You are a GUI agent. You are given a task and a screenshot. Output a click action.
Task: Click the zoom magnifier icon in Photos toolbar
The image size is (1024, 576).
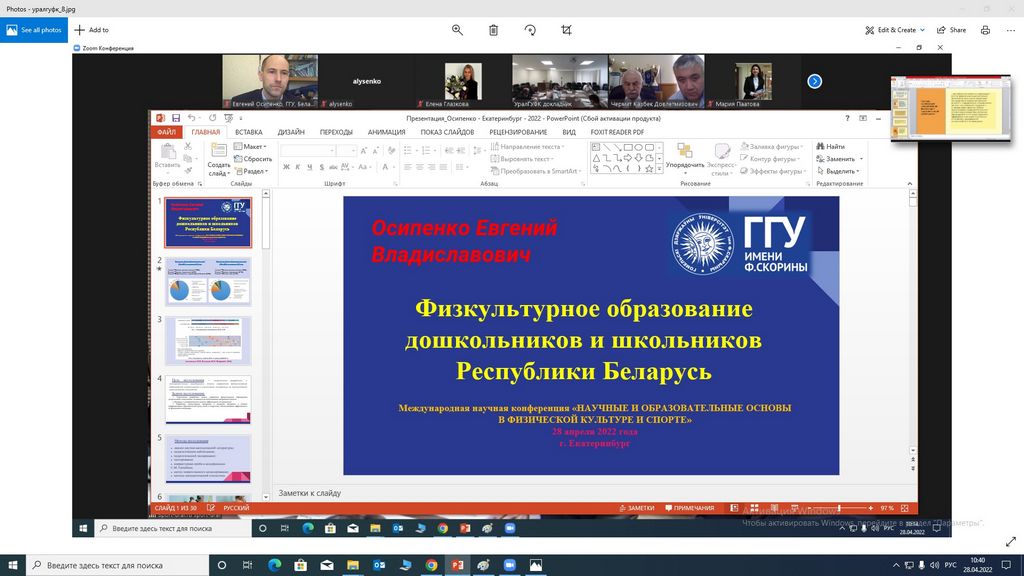coord(457,30)
